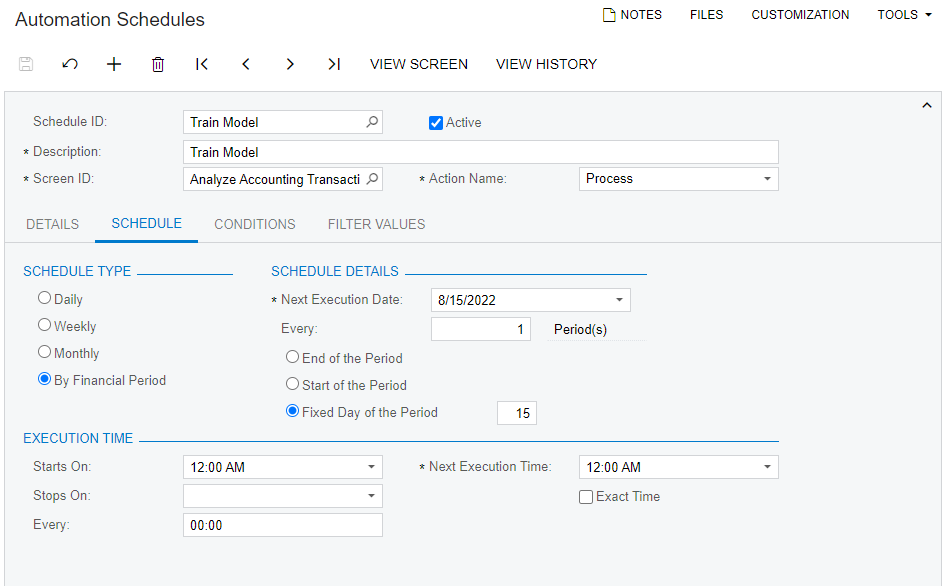Open the Tools menu
This screenshot has height=586, width=944.
904,15
